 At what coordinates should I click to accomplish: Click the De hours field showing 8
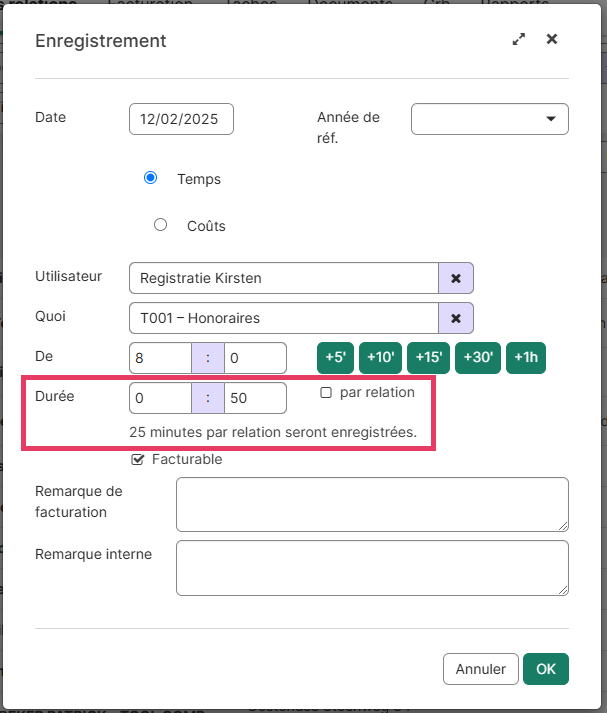pos(160,358)
